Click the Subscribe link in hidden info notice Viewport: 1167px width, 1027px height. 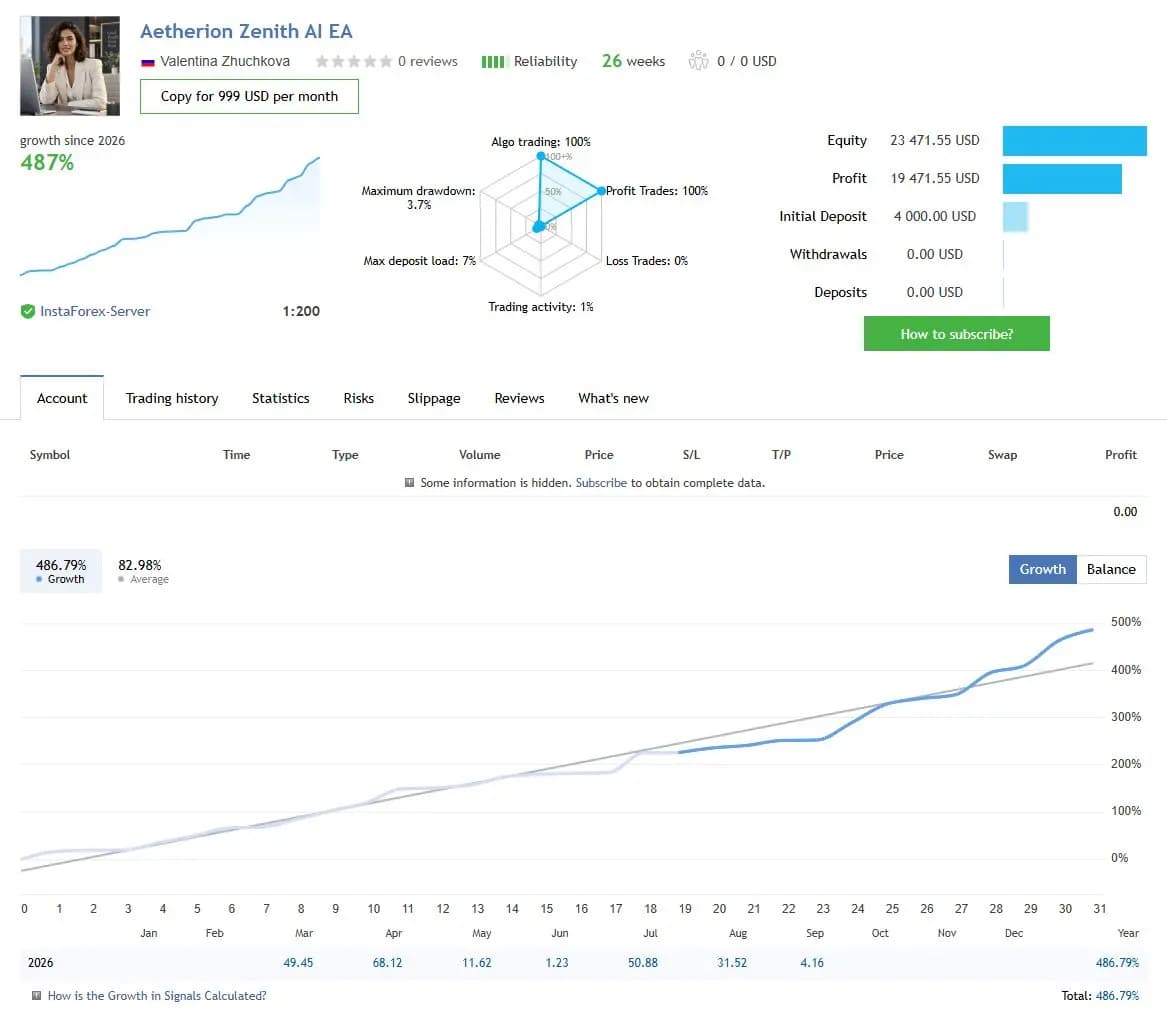(x=601, y=482)
